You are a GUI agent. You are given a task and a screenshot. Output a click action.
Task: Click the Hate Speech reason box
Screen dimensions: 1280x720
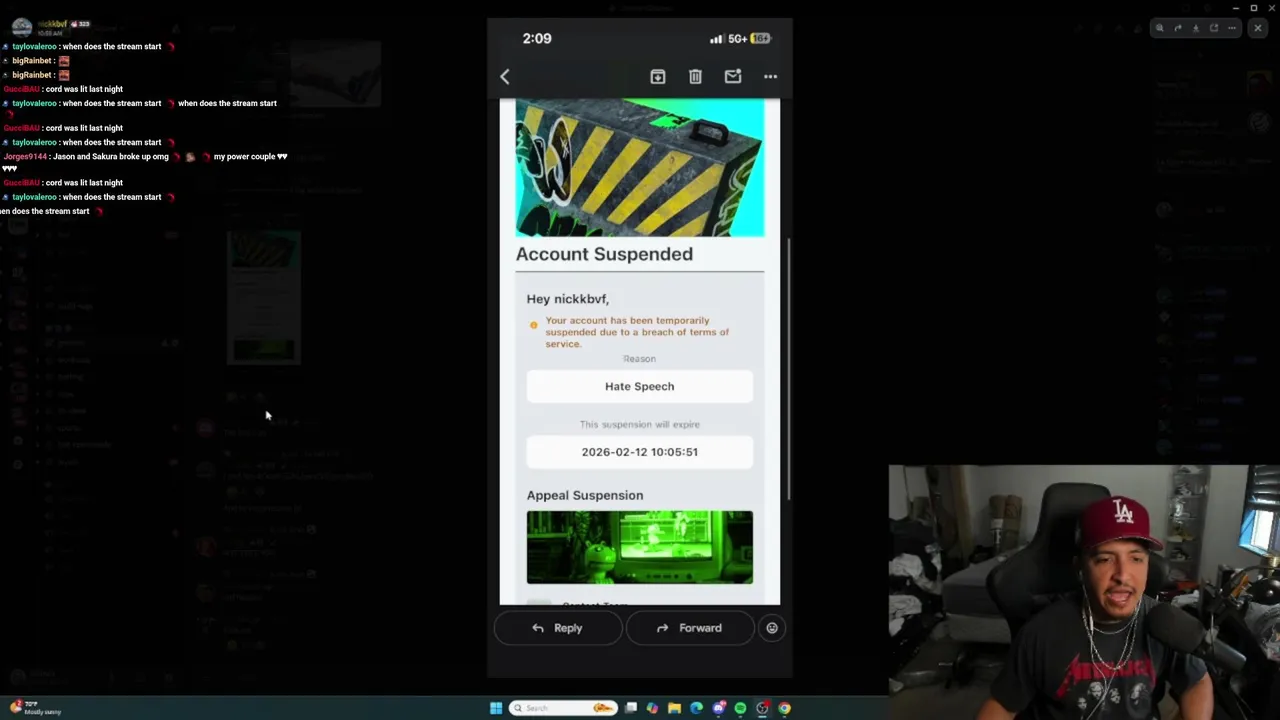pyautogui.click(x=640, y=386)
